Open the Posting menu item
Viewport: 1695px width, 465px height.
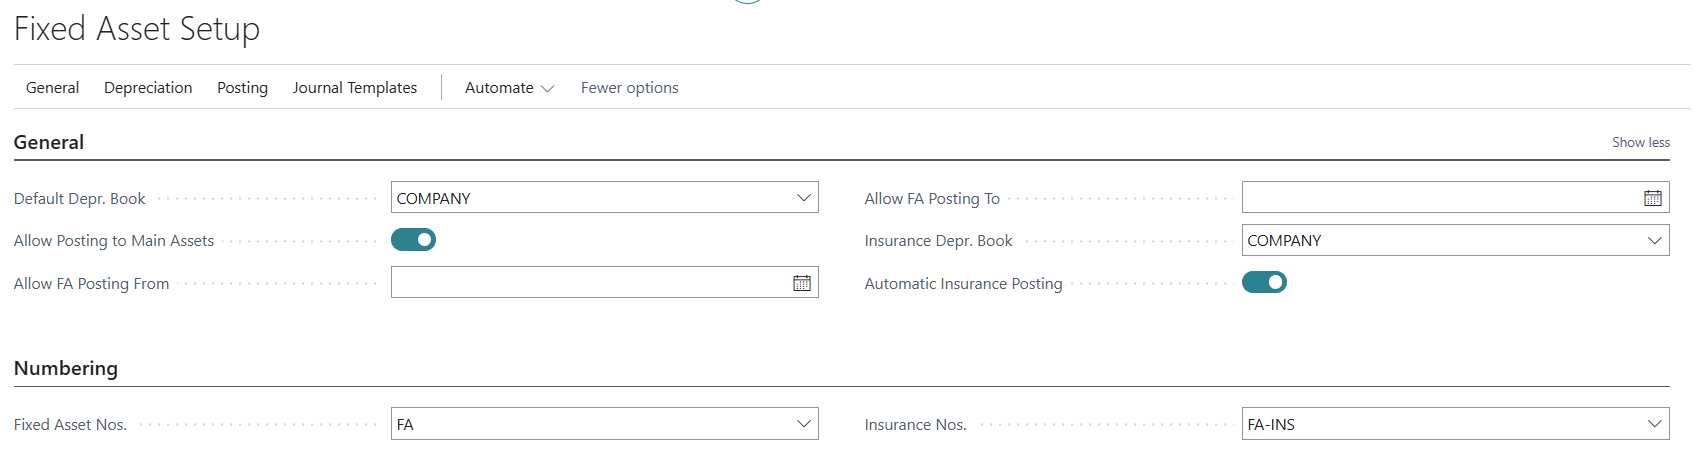pos(242,88)
